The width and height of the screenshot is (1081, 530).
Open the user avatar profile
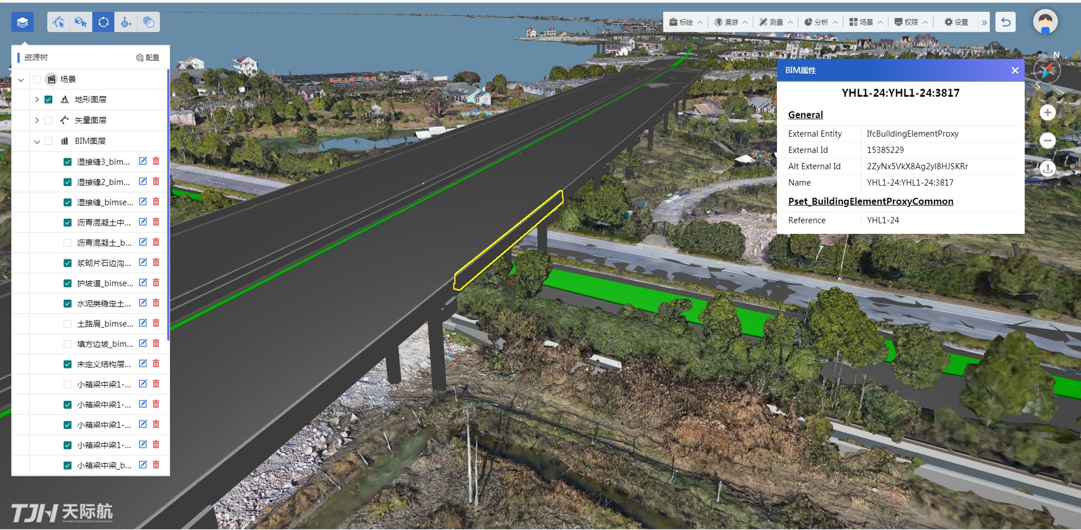(x=1045, y=22)
